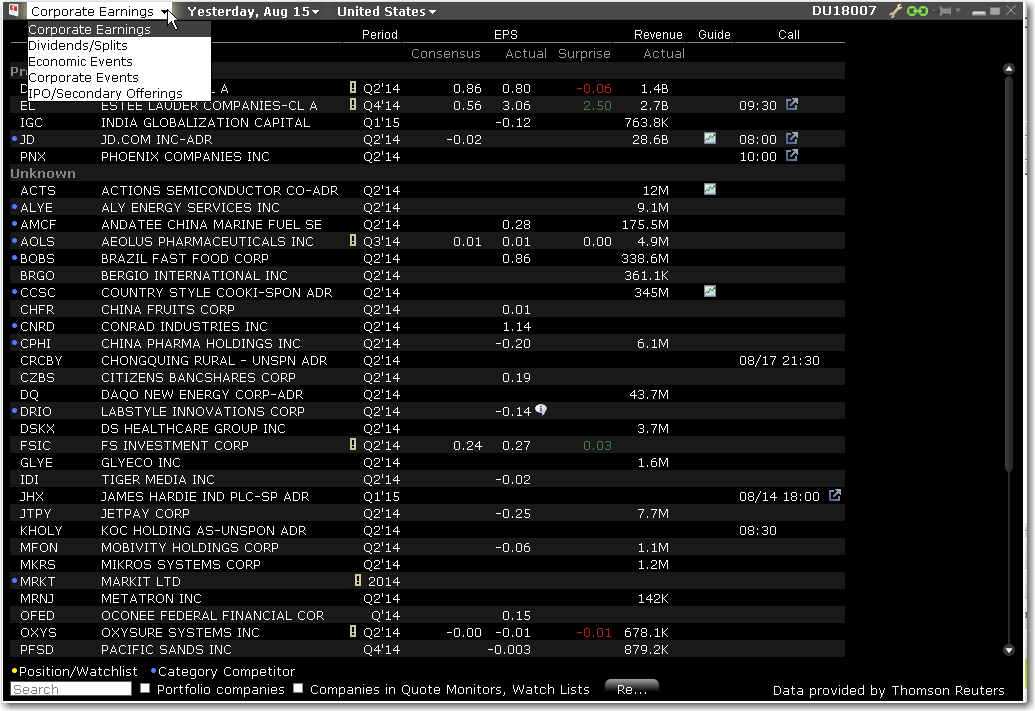1035x711 pixels.
Task: Click the alert icon beside the 0.86 consensus row
Action: coord(353,87)
